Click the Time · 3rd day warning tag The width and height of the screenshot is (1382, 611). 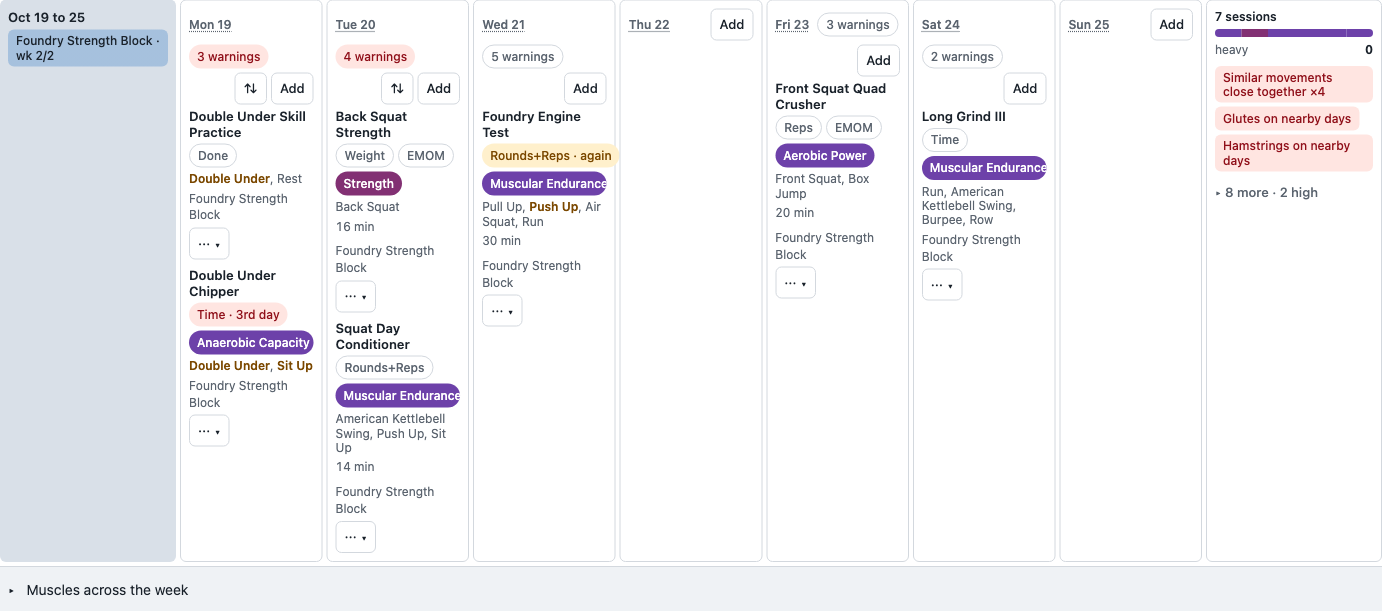(238, 315)
